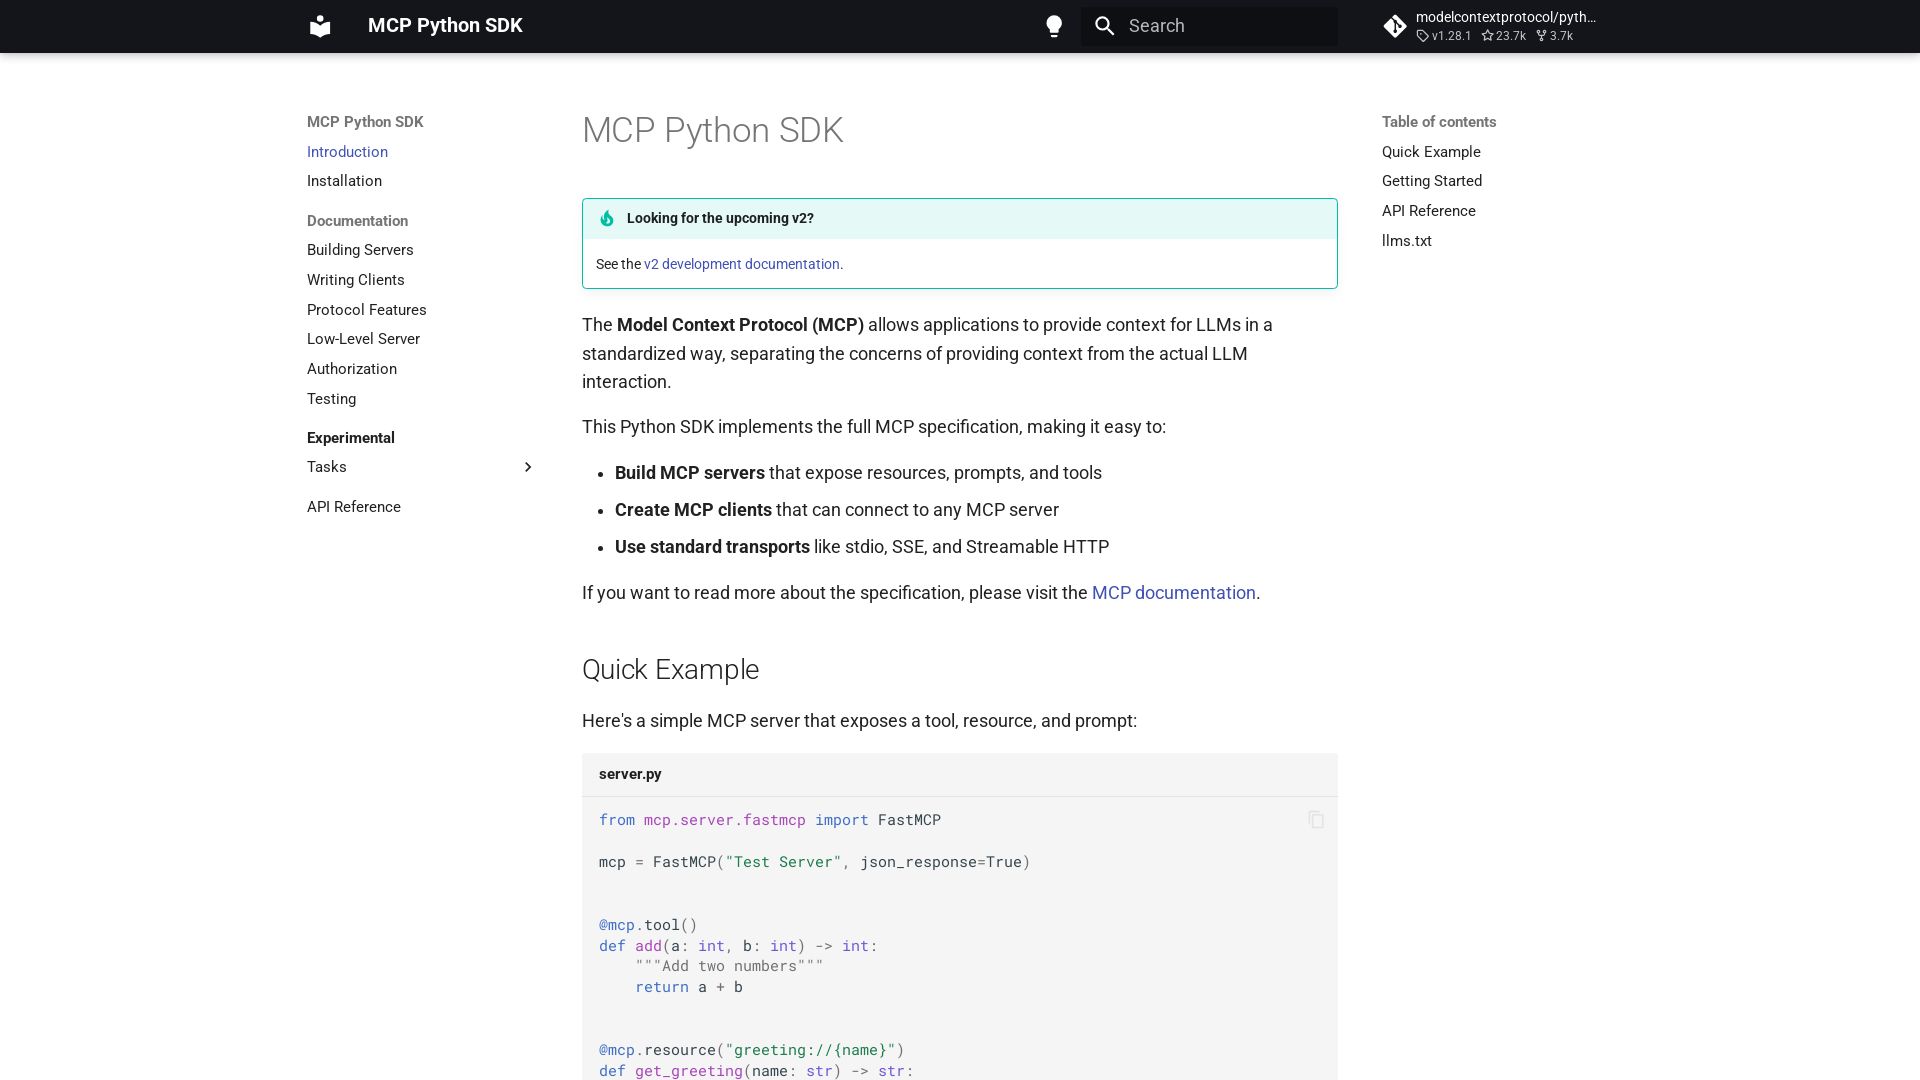Click the flame icon in v2 notice
Image resolution: width=1920 pixels, height=1080 pixels.
pyautogui.click(x=607, y=219)
